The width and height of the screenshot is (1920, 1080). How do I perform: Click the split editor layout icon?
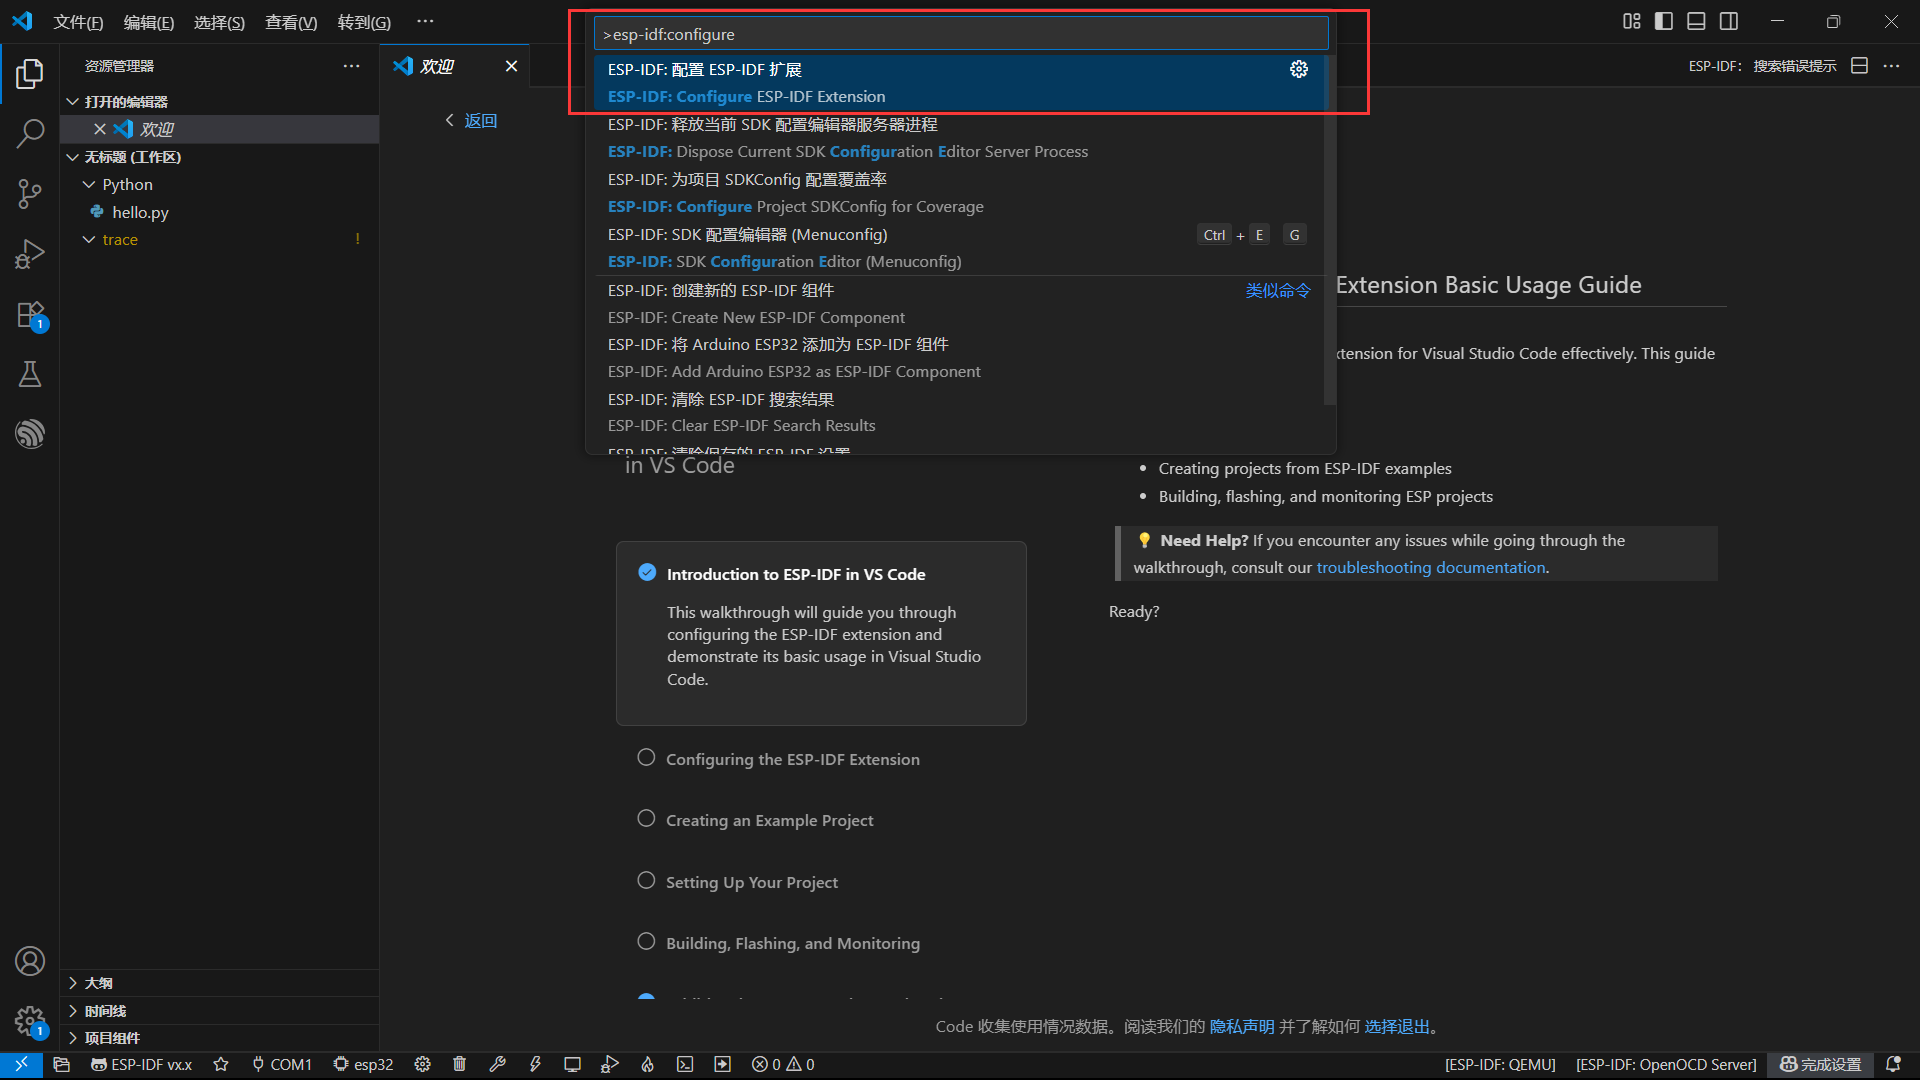(x=1860, y=66)
